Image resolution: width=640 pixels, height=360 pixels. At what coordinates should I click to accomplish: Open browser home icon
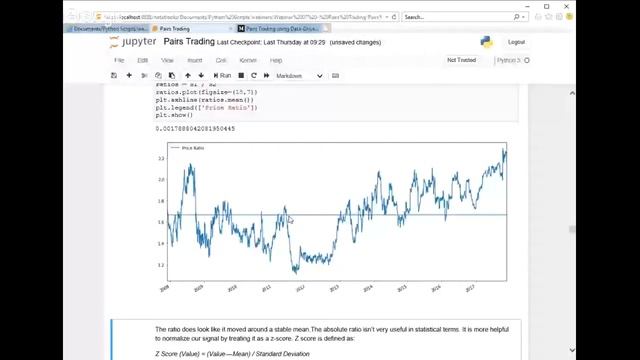tap(538, 17)
